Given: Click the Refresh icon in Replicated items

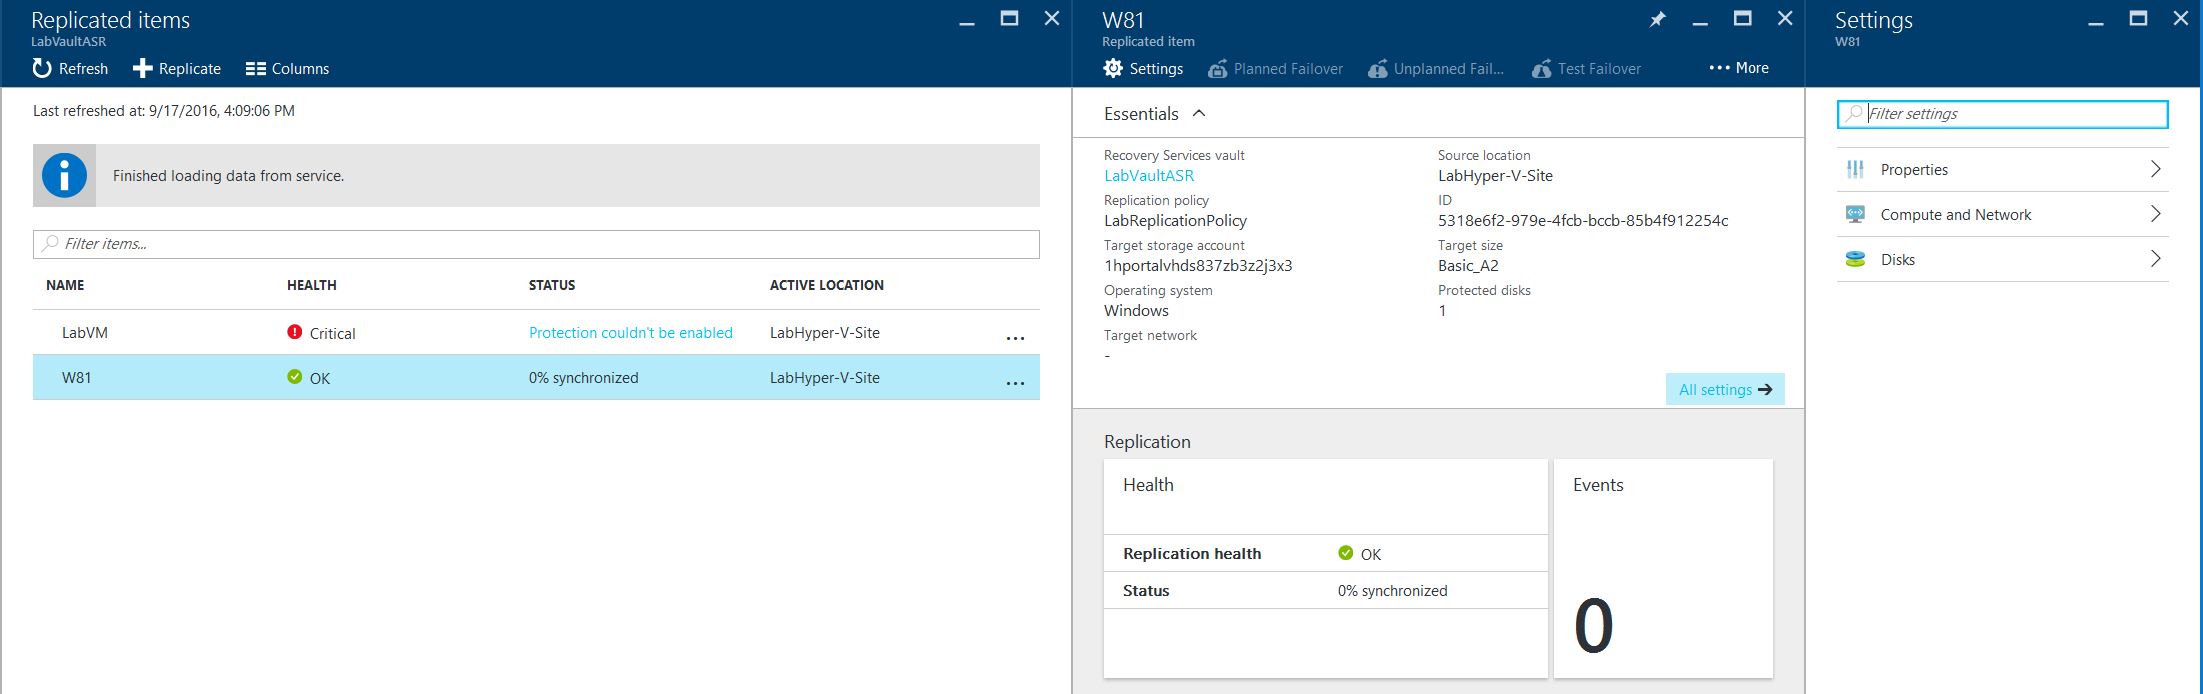Looking at the screenshot, I should click(x=42, y=68).
